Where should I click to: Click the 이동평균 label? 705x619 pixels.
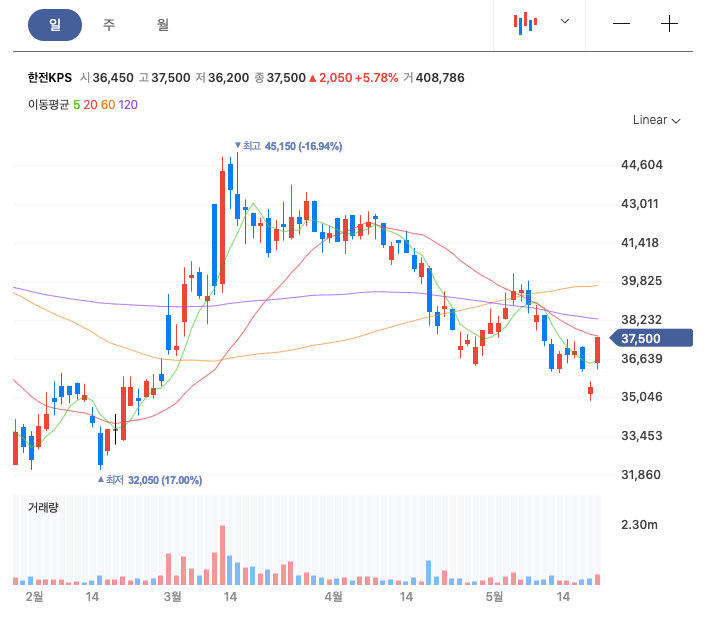click(x=49, y=105)
